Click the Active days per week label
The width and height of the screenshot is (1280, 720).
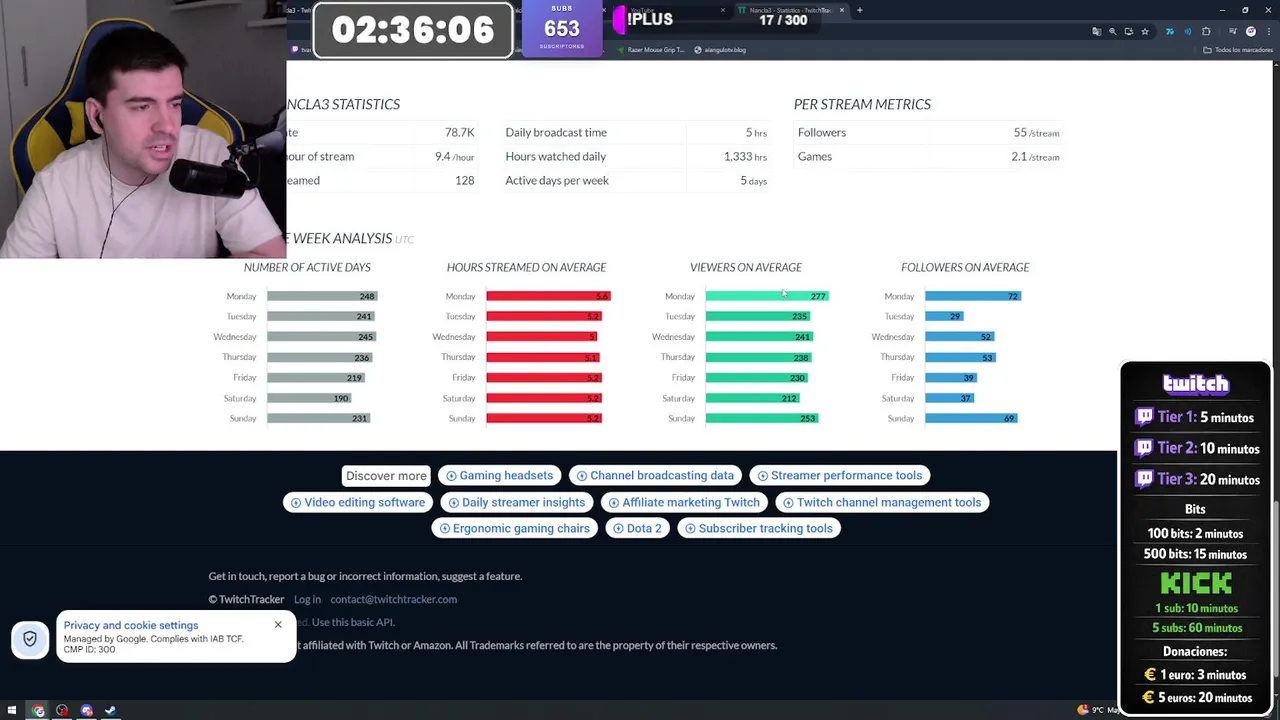(x=557, y=180)
